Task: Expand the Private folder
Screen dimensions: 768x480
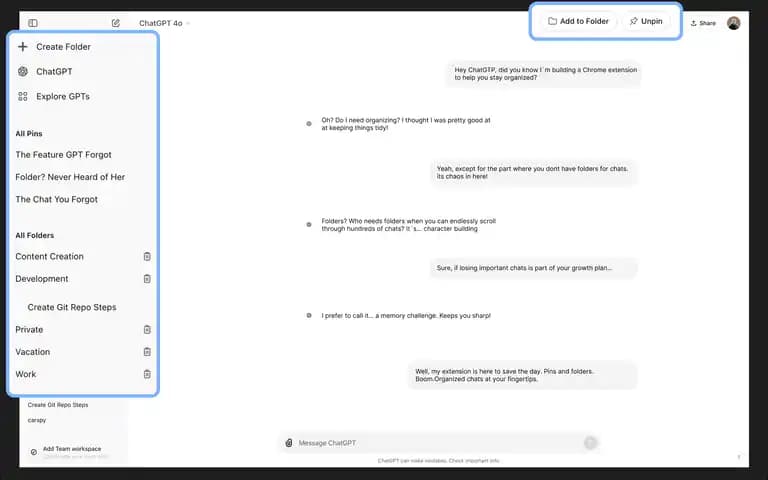Action: (x=29, y=330)
